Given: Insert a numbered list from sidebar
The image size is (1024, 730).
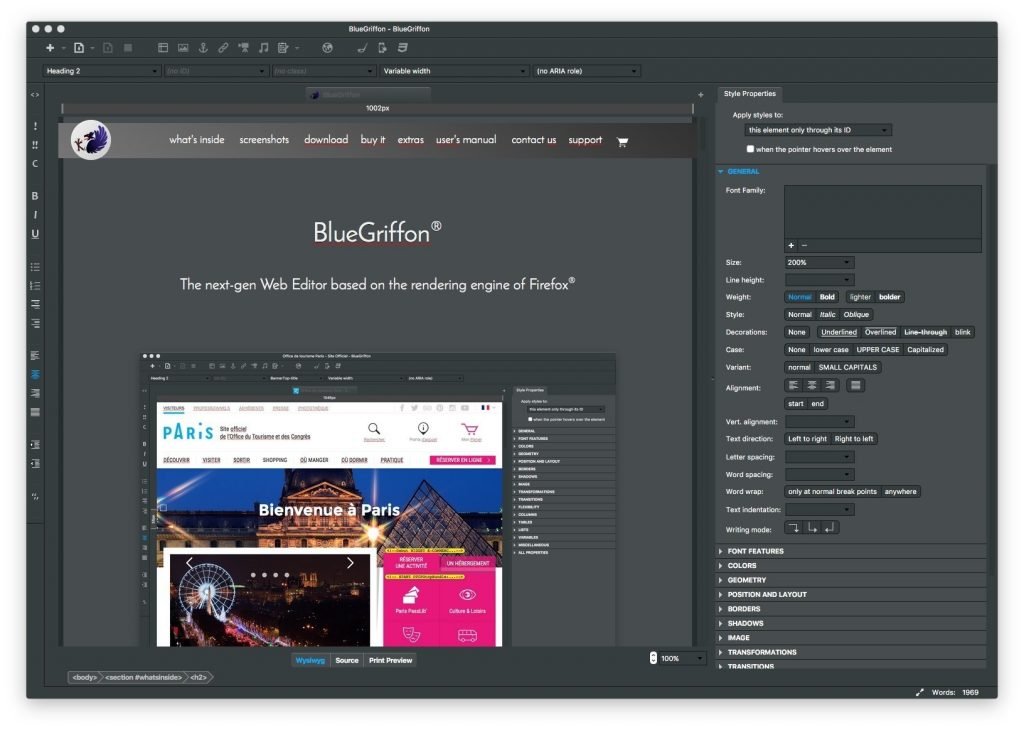Looking at the screenshot, I should pyautogui.click(x=35, y=286).
